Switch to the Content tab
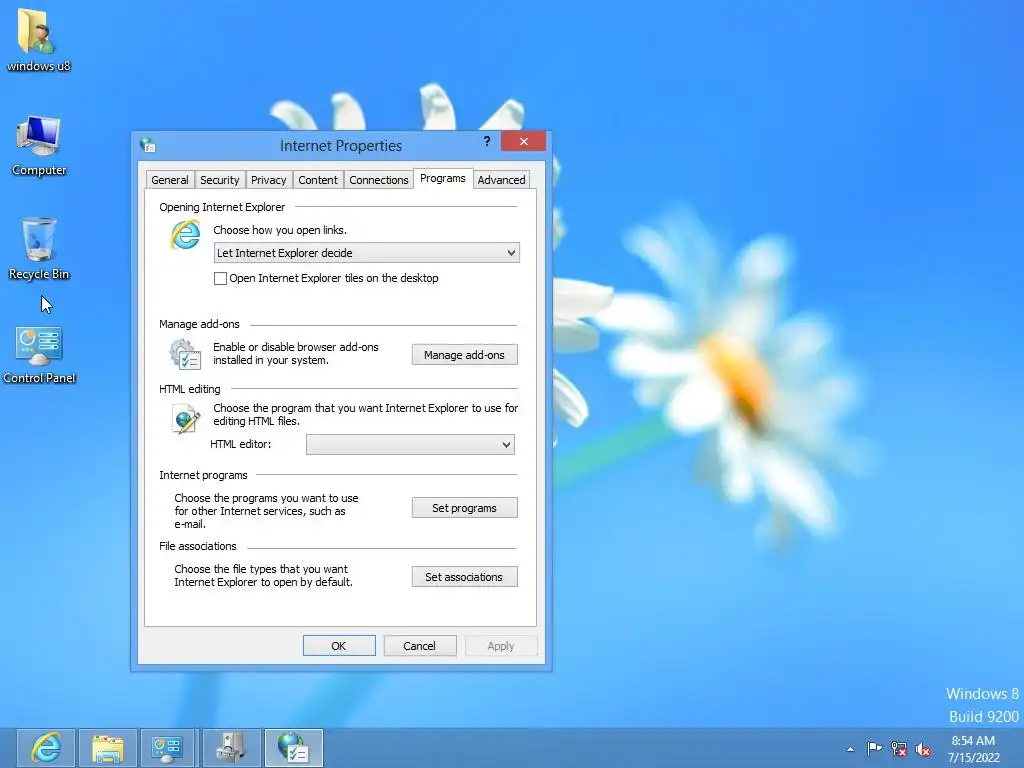Screen dimensions: 1024x768 pos(318,180)
